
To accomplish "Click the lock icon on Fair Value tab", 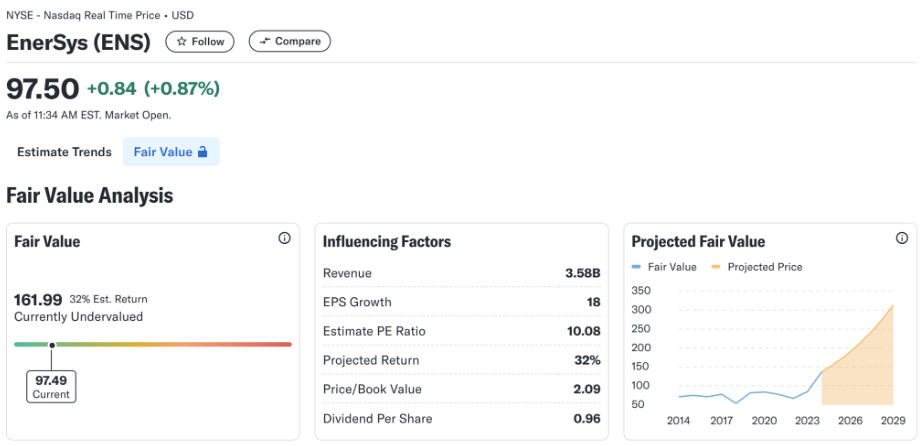I will click(202, 152).
